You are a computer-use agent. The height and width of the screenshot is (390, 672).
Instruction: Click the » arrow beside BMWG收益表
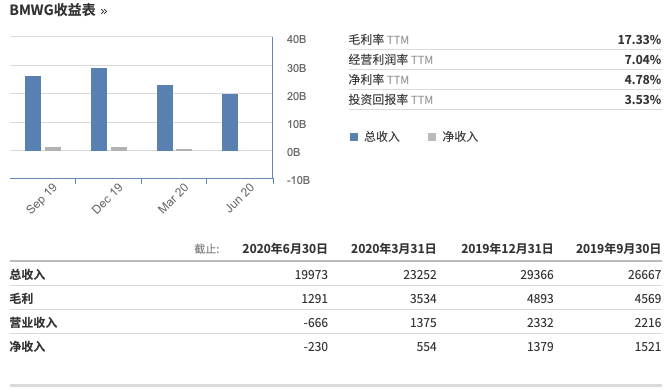tap(104, 12)
